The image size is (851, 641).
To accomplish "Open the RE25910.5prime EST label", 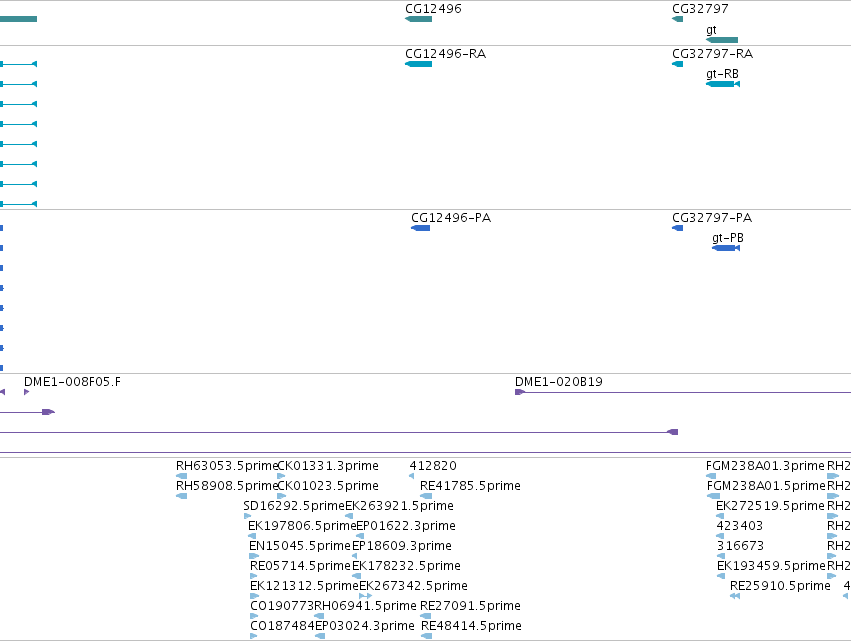I will point(780,586).
